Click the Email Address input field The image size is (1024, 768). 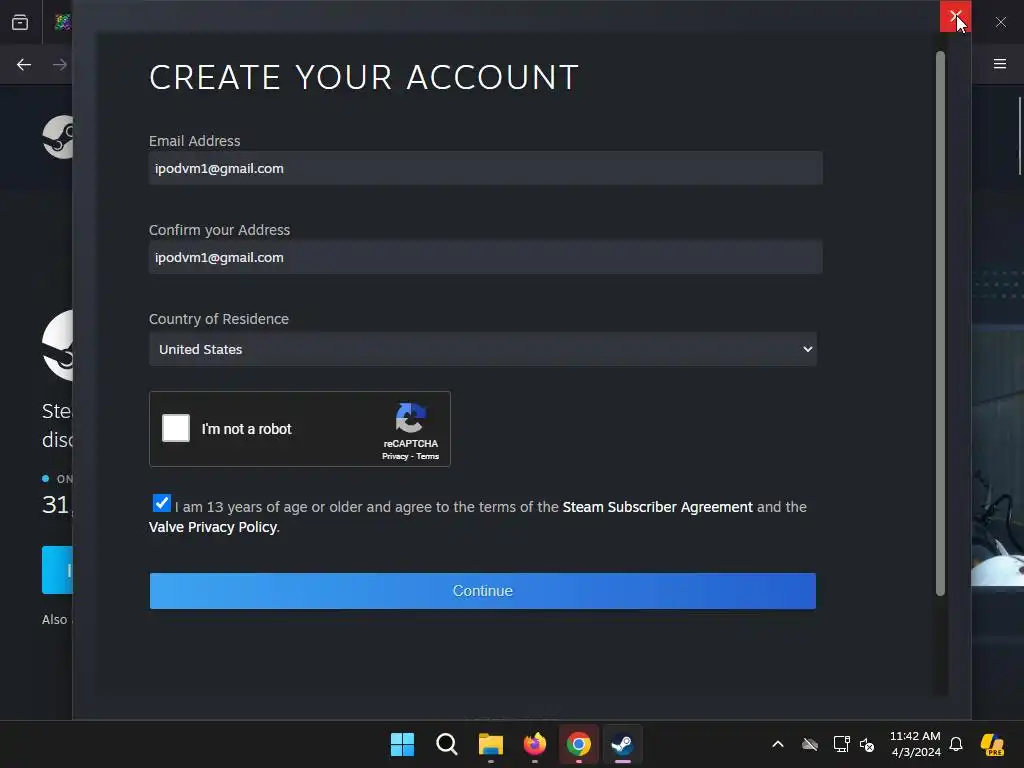[x=485, y=168]
